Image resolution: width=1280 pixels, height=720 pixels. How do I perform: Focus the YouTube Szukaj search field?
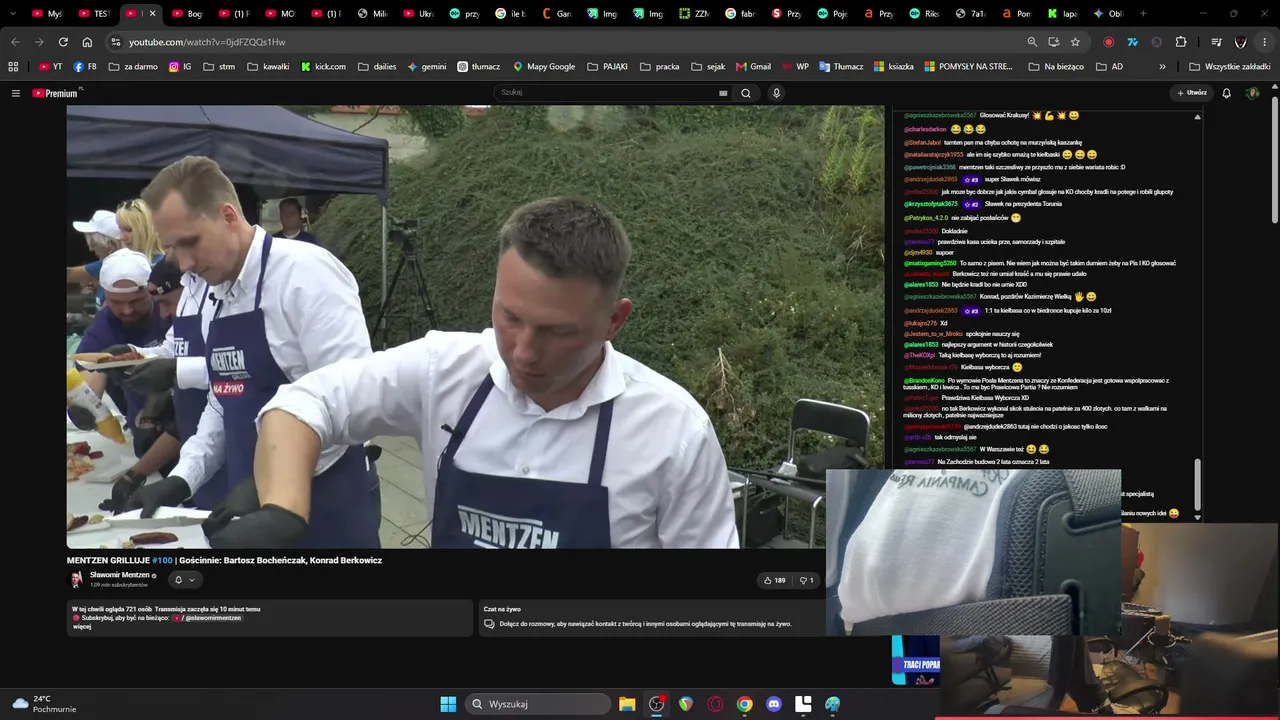coord(612,93)
